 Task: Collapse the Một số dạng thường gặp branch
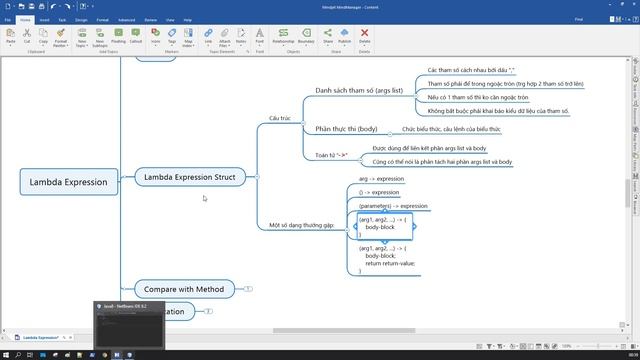[347, 230]
